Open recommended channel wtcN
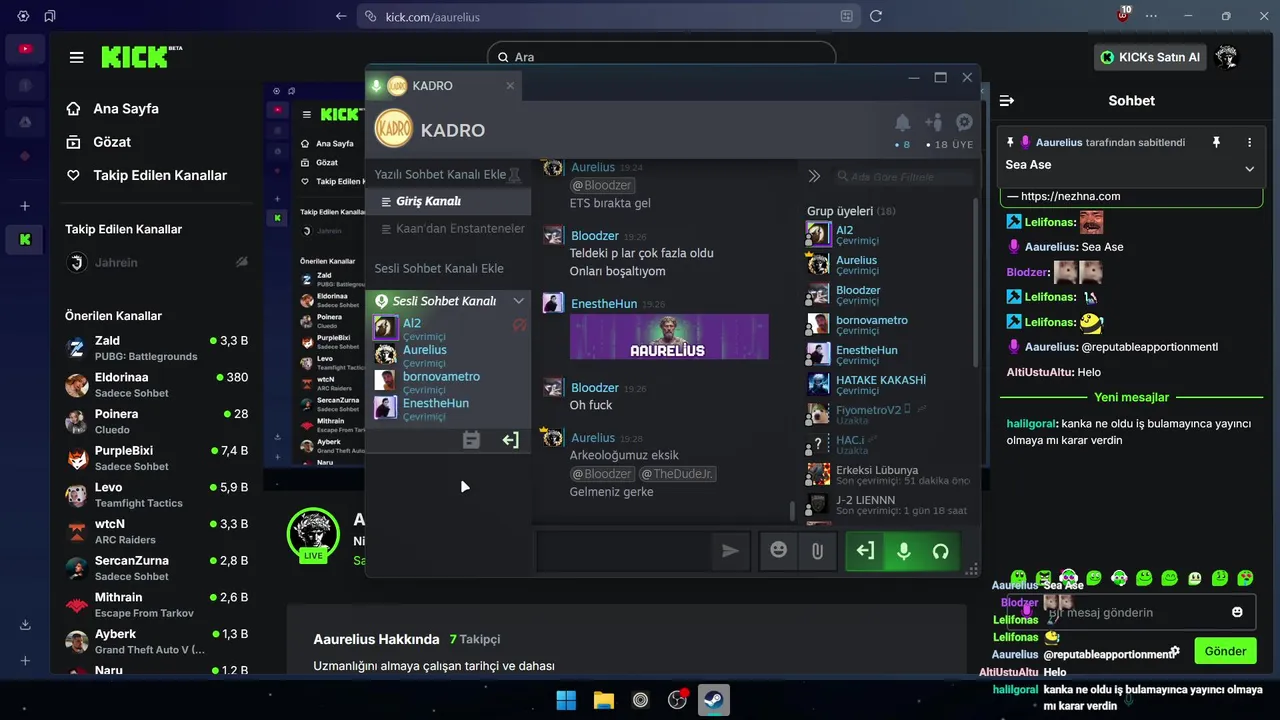 pos(156,531)
